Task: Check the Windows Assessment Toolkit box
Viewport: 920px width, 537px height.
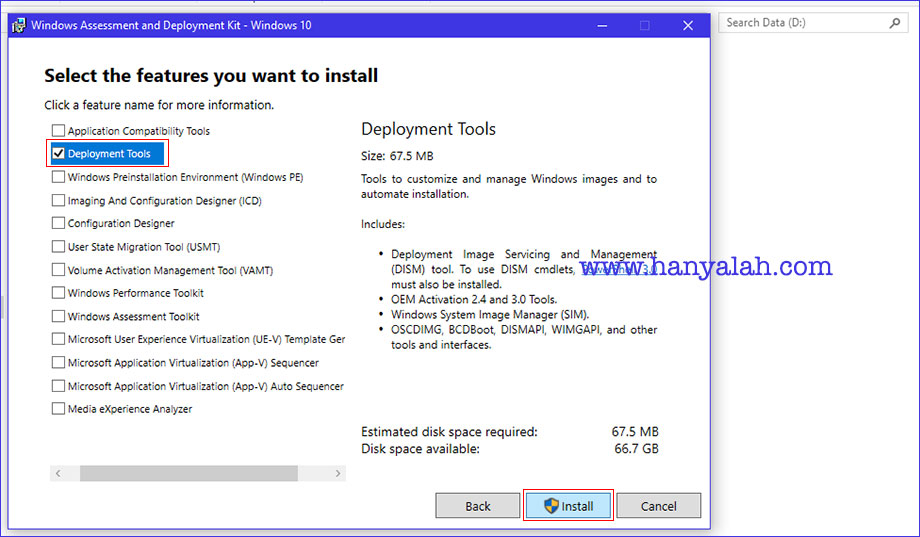Action: 58,316
